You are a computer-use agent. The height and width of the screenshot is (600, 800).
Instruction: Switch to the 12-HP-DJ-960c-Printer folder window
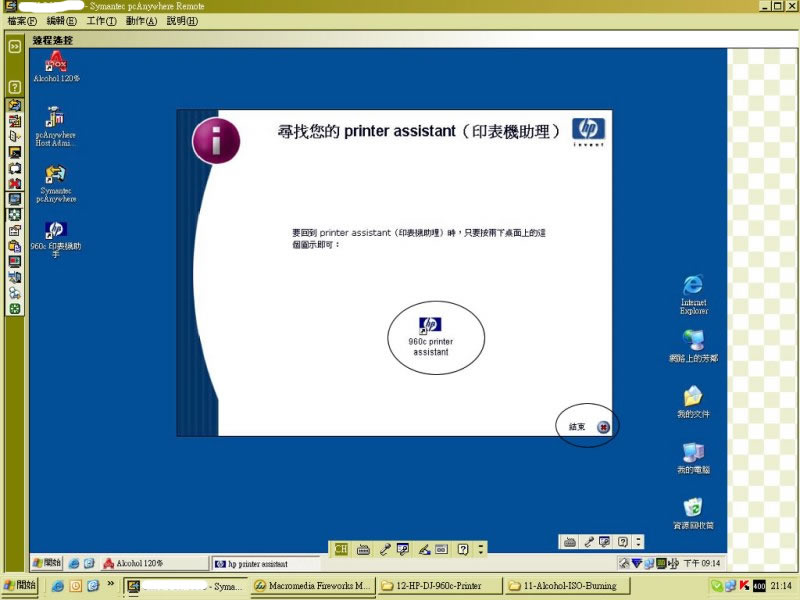click(439, 586)
